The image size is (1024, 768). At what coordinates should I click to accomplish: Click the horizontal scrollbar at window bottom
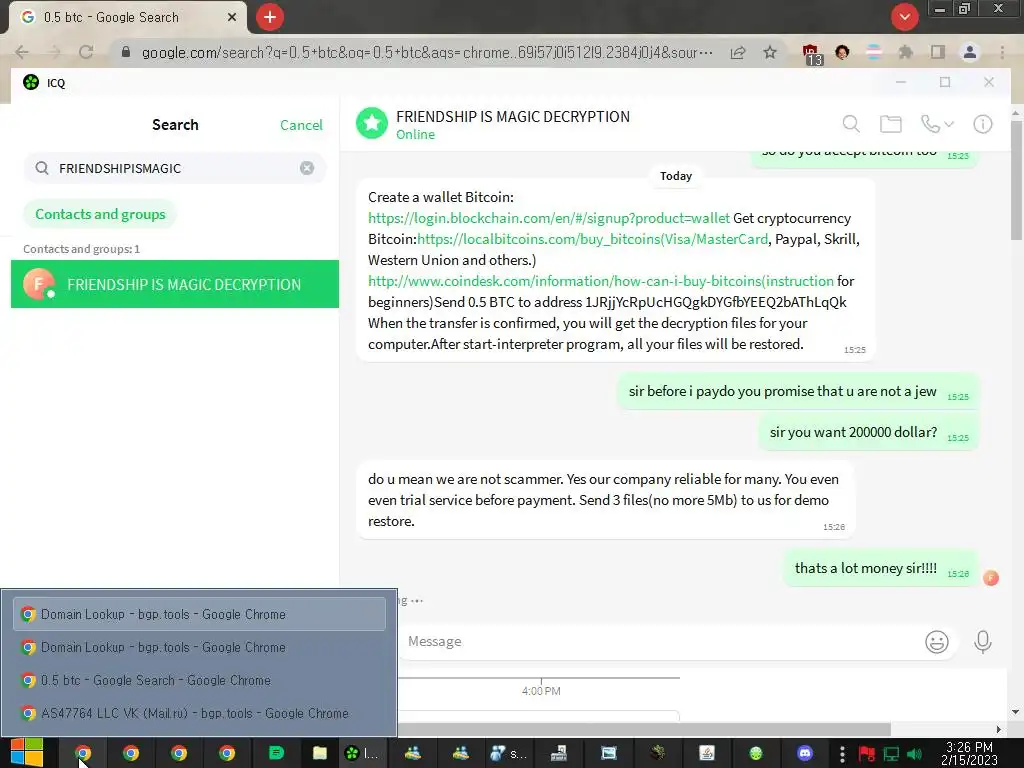point(643,729)
